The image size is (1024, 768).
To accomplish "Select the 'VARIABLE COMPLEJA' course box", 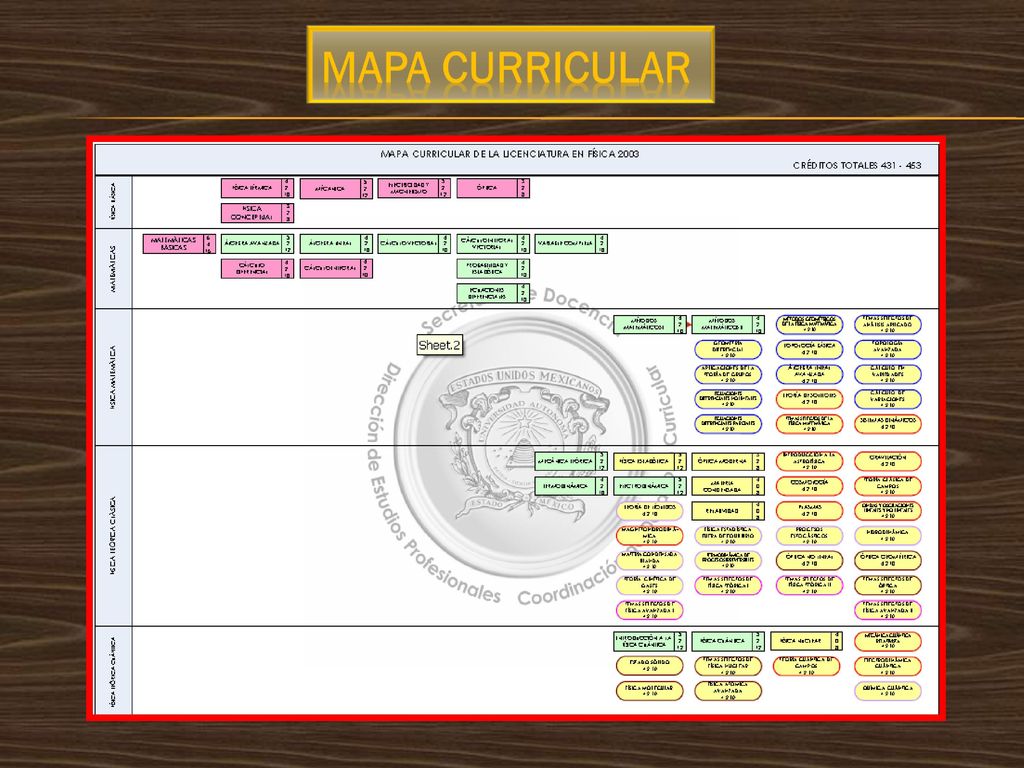I will [x=571, y=244].
